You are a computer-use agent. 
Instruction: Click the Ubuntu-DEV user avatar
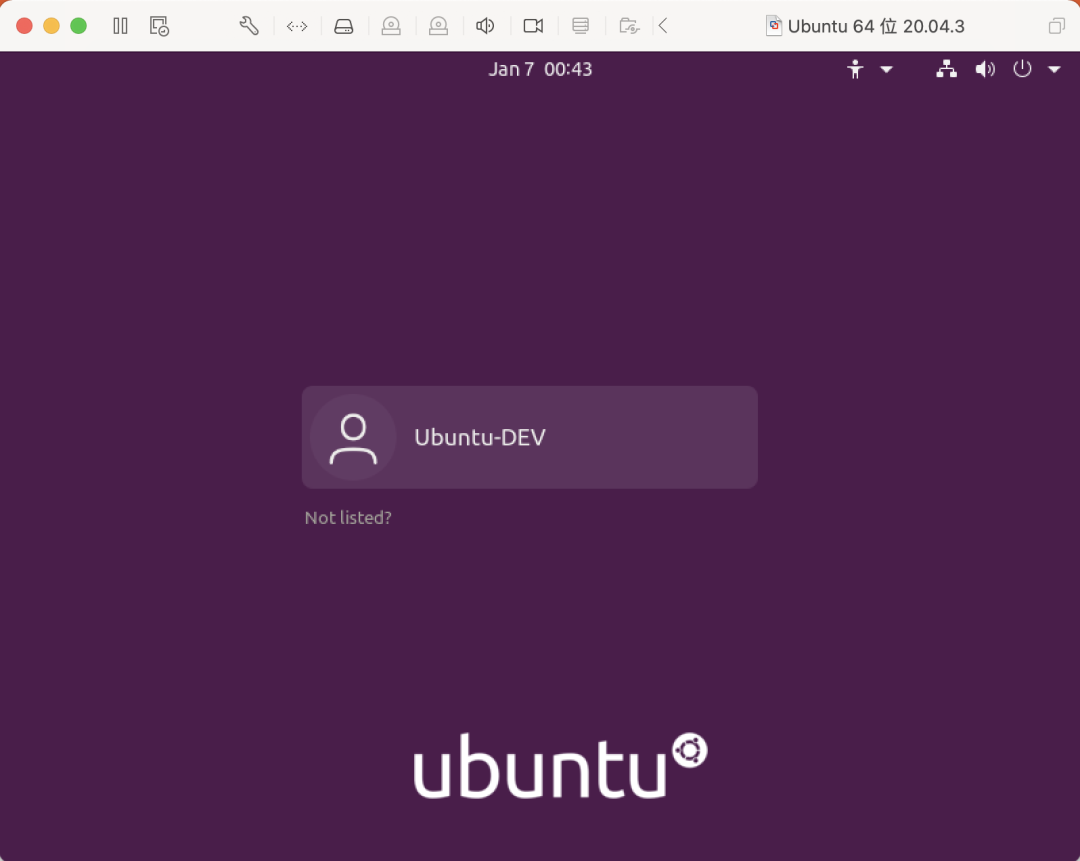(353, 437)
